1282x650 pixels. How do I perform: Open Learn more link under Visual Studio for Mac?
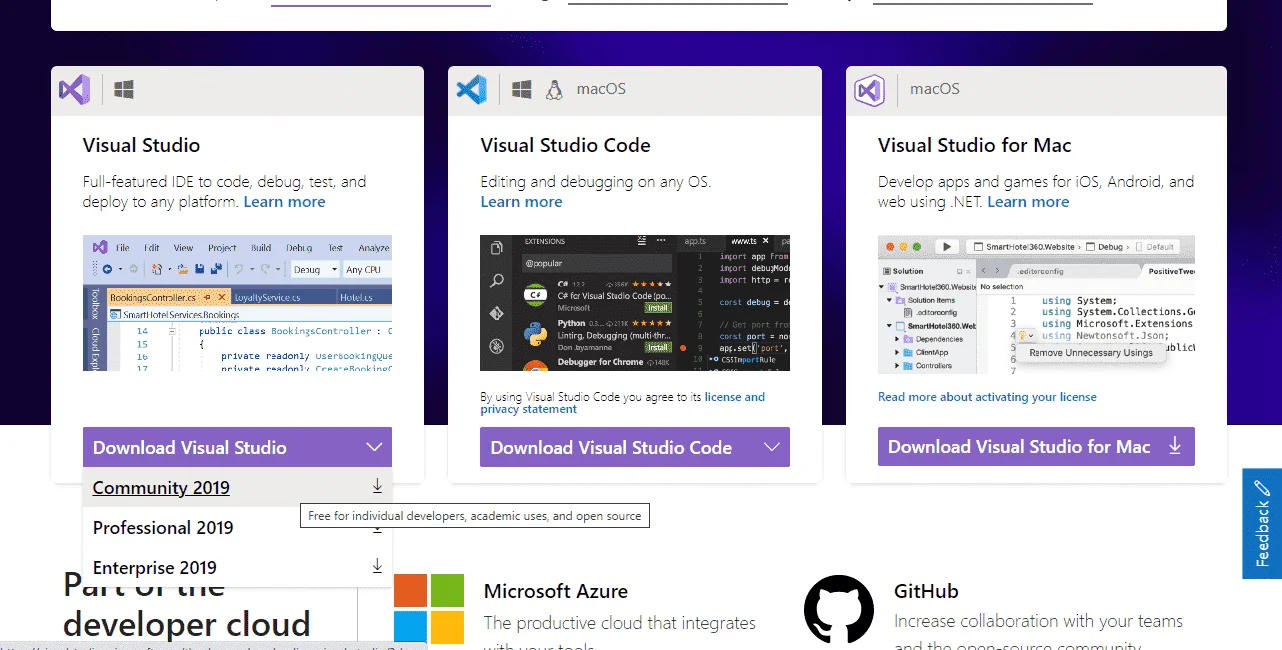tap(1028, 202)
